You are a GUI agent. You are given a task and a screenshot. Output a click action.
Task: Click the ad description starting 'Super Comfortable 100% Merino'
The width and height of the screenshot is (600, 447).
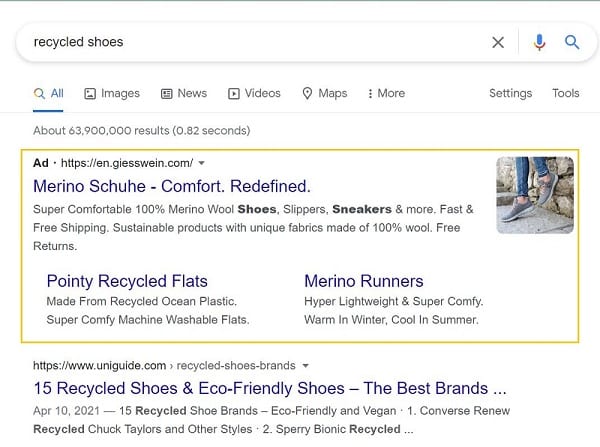coord(253,228)
